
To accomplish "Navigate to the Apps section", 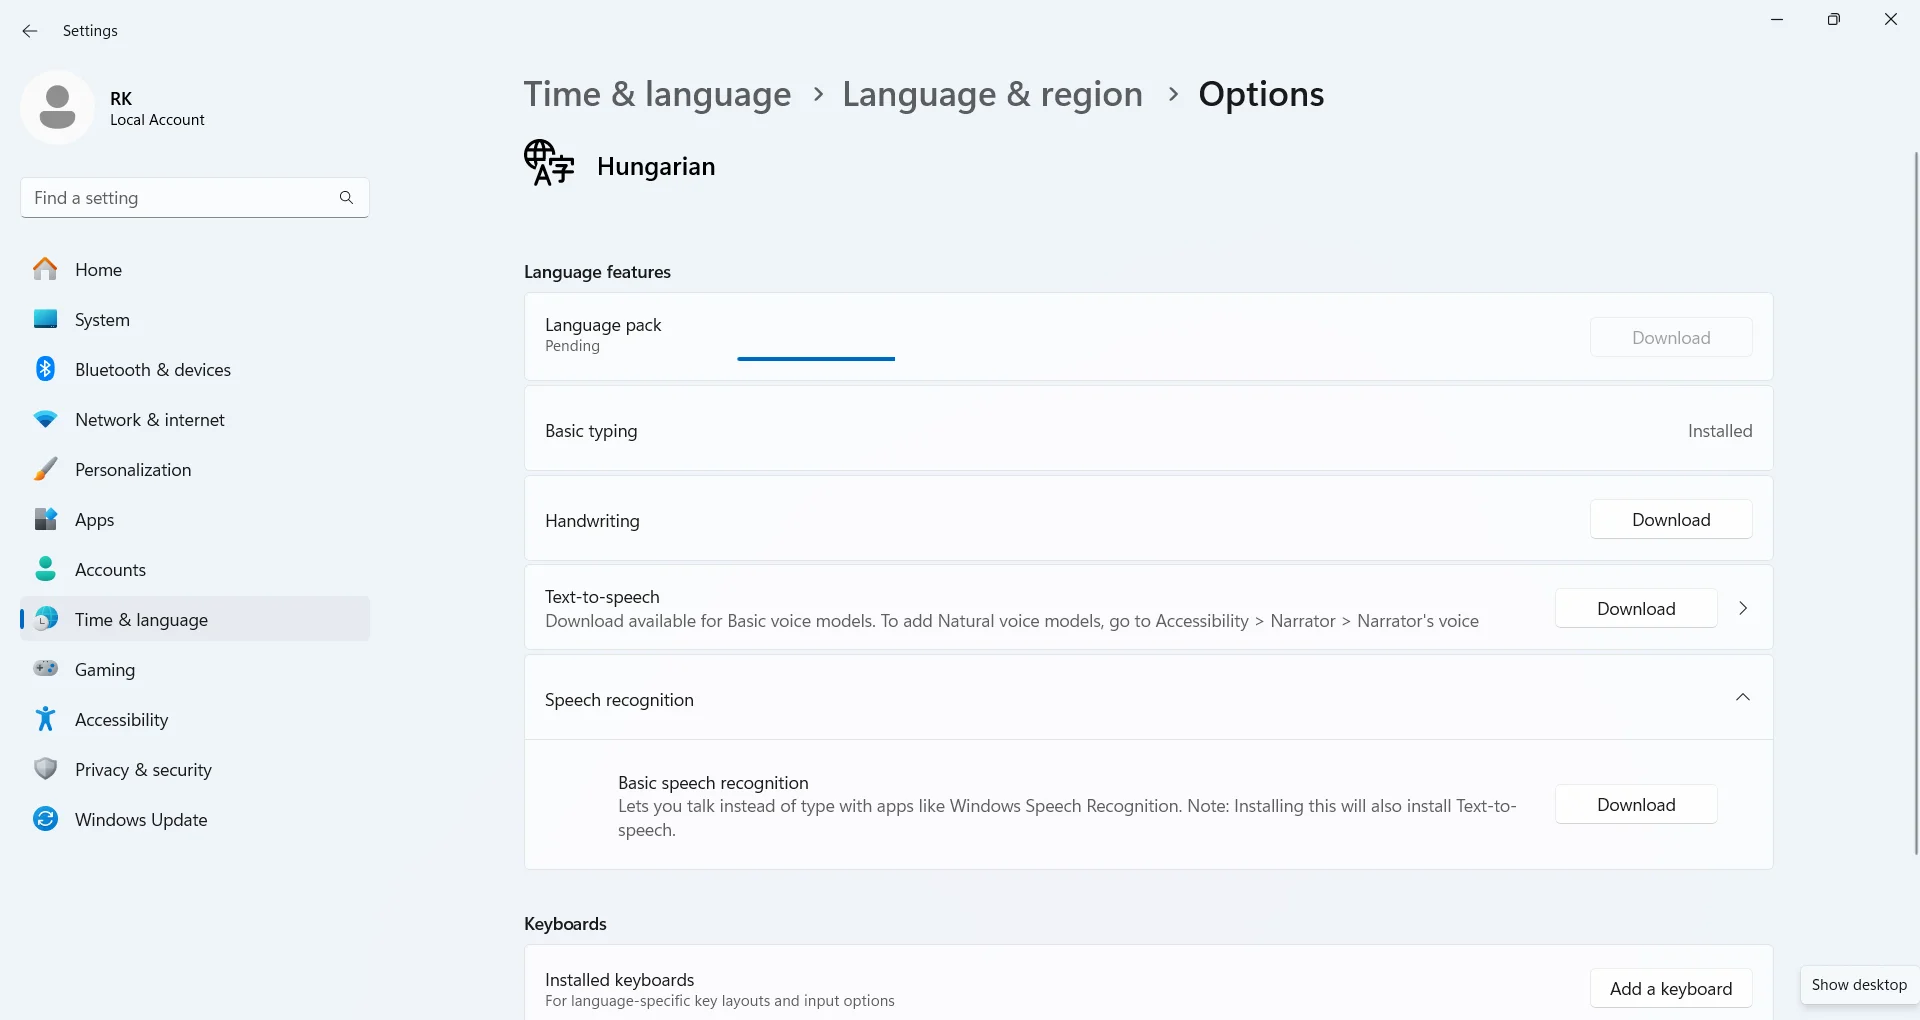I will [x=195, y=520].
